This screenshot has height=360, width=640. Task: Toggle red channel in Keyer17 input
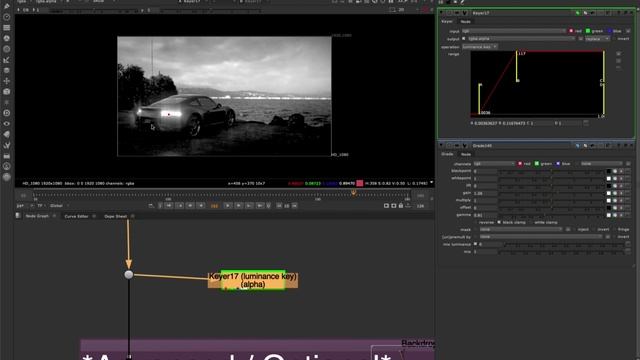tap(571, 31)
